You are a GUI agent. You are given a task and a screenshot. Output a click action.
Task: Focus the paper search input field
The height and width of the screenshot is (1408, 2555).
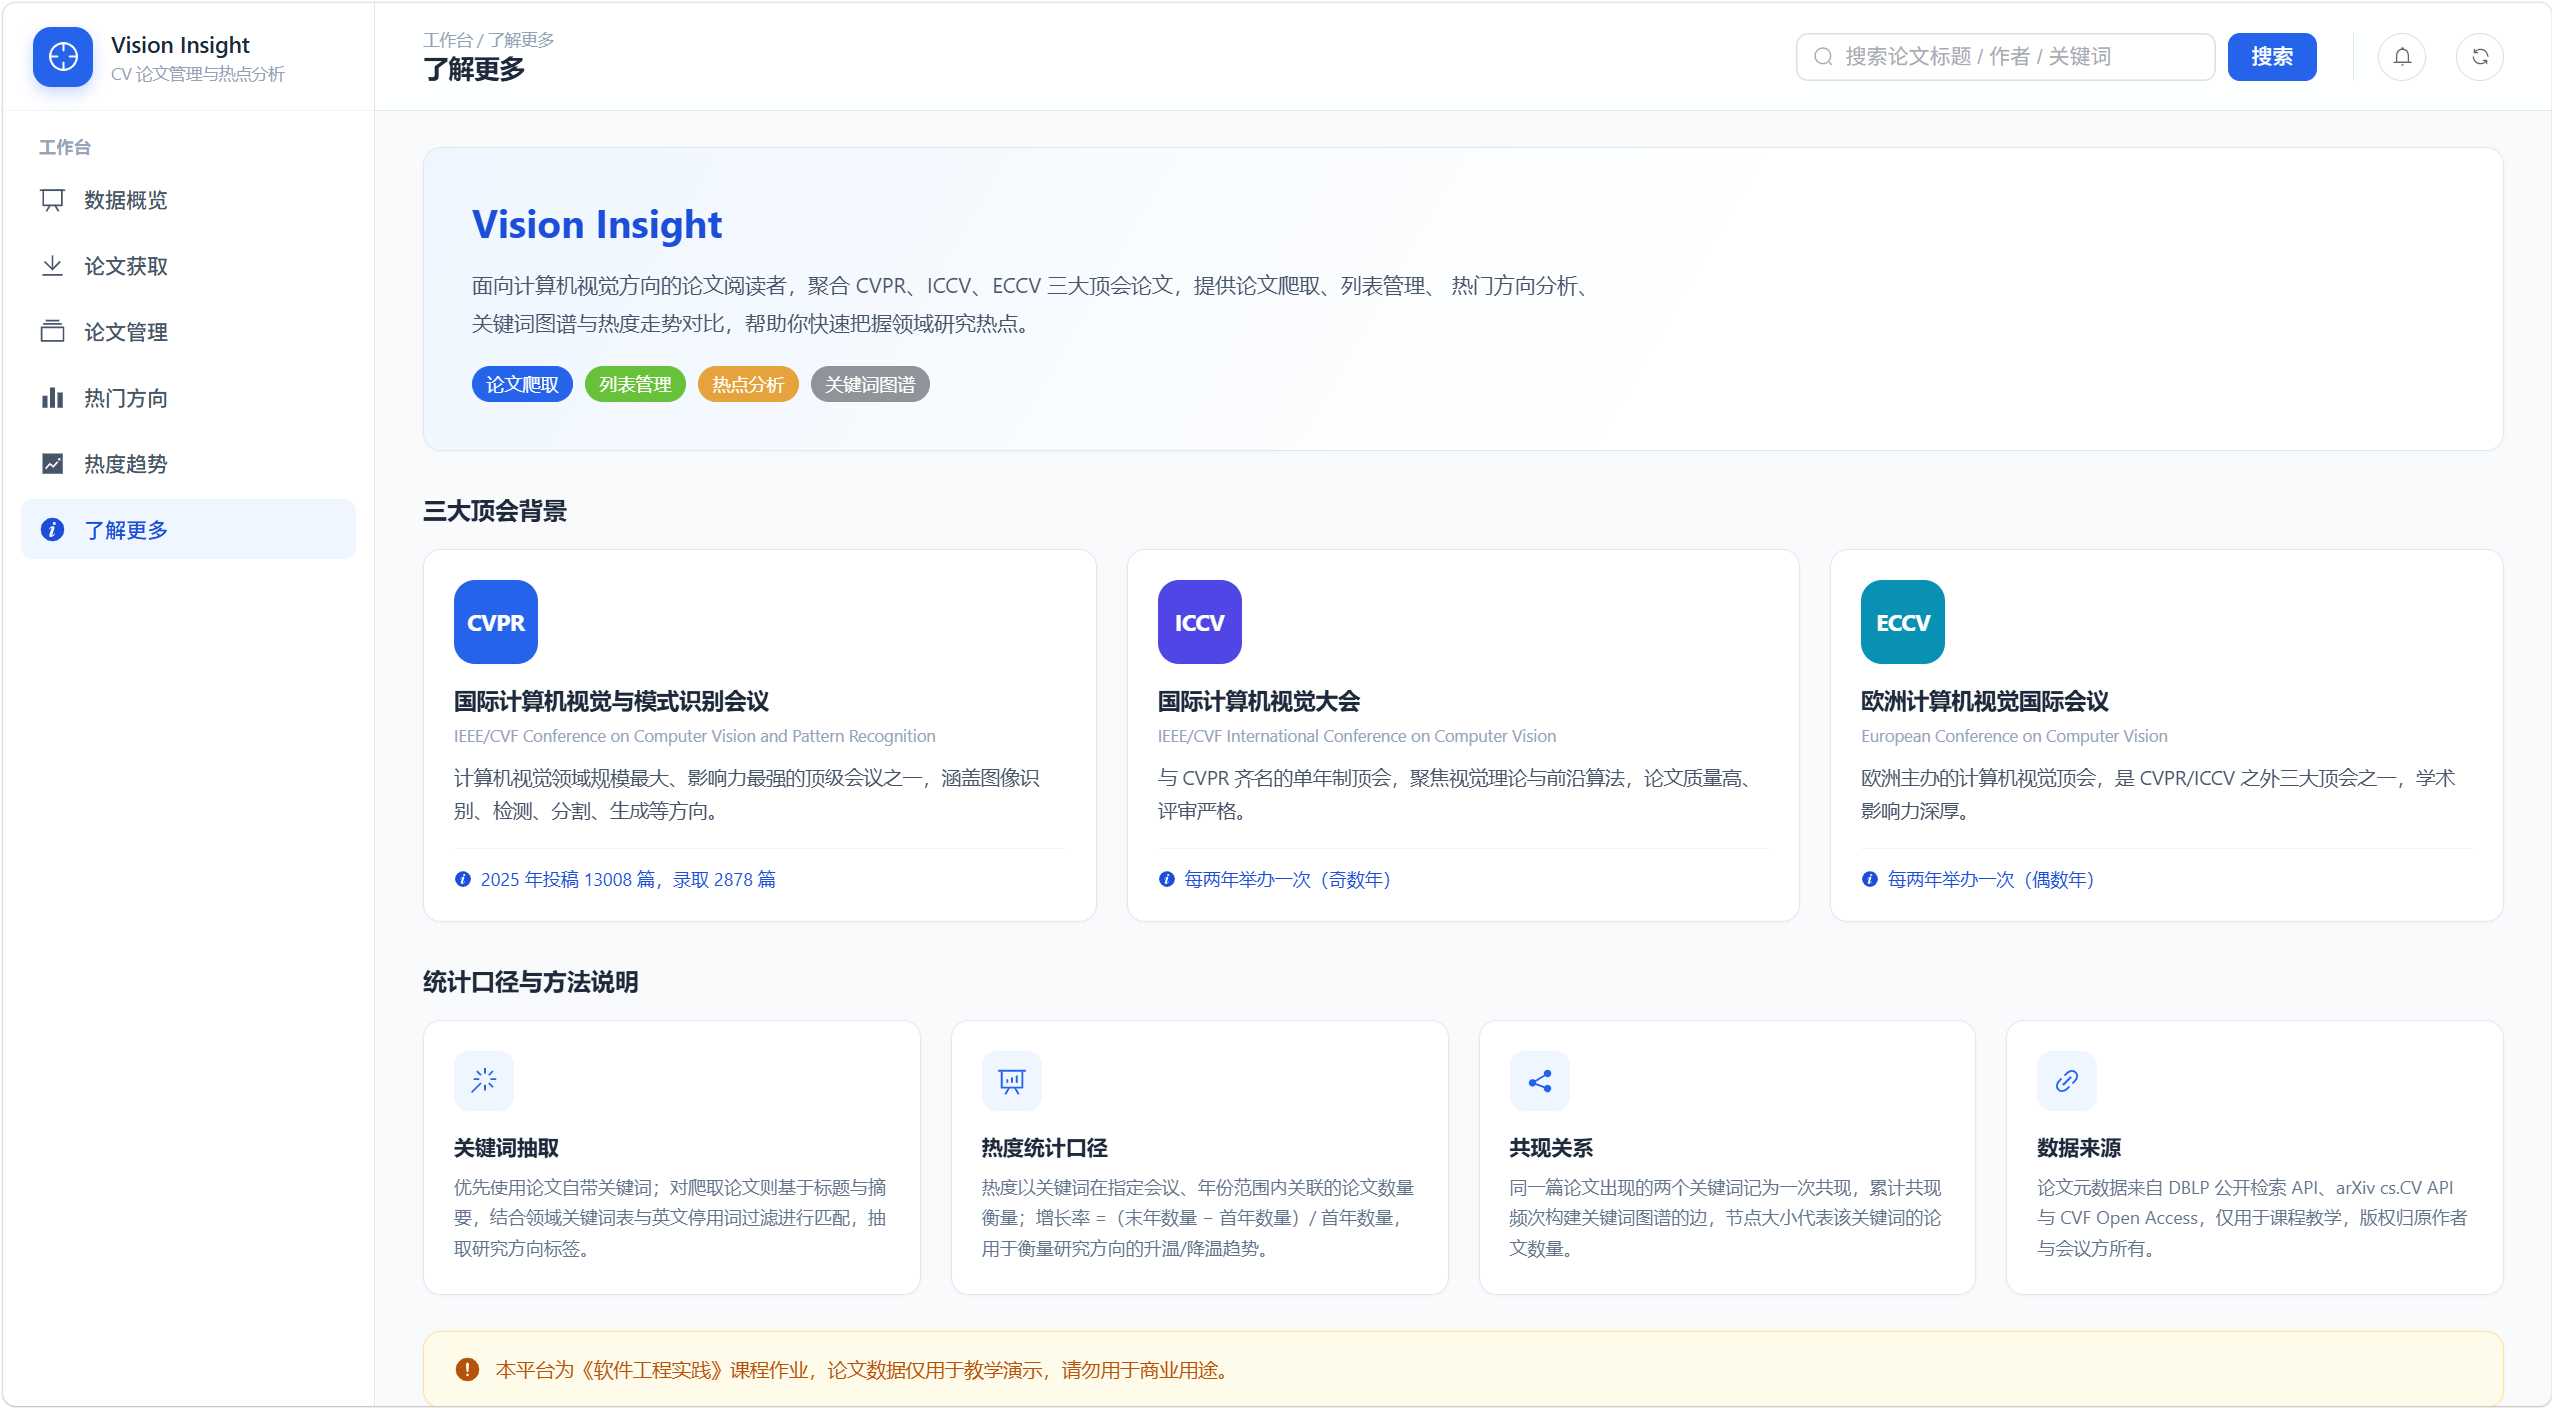[x=2005, y=57]
